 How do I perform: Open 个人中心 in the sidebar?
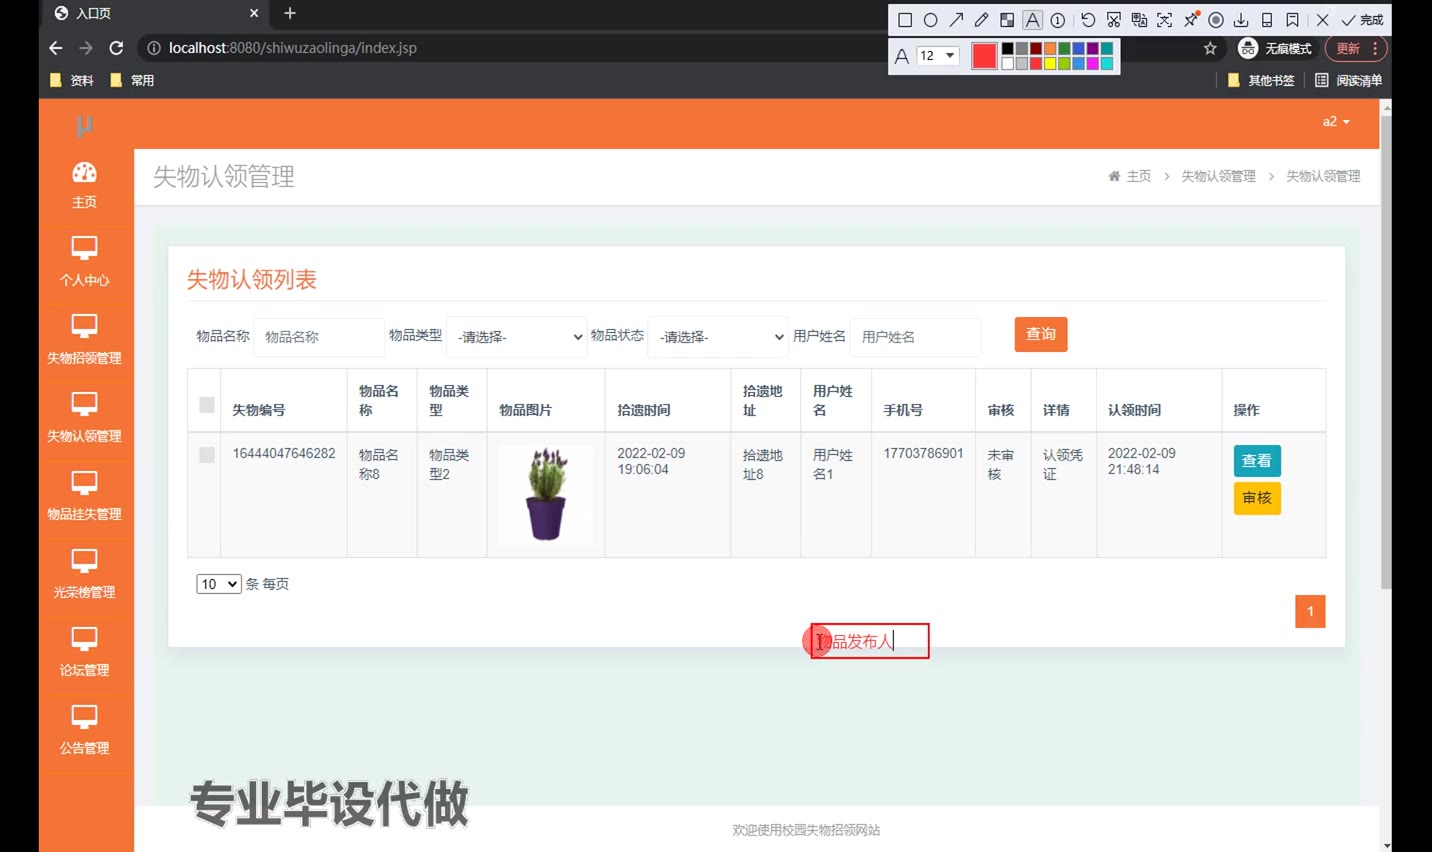85,262
